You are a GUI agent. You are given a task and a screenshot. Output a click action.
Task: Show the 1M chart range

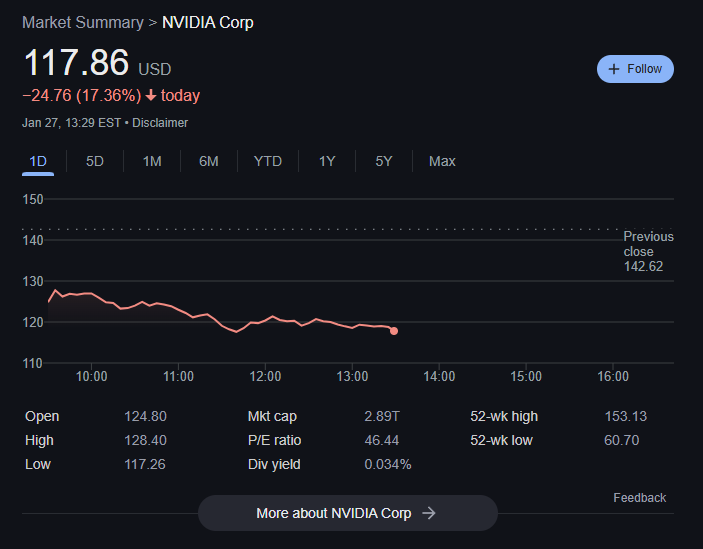[152, 161]
